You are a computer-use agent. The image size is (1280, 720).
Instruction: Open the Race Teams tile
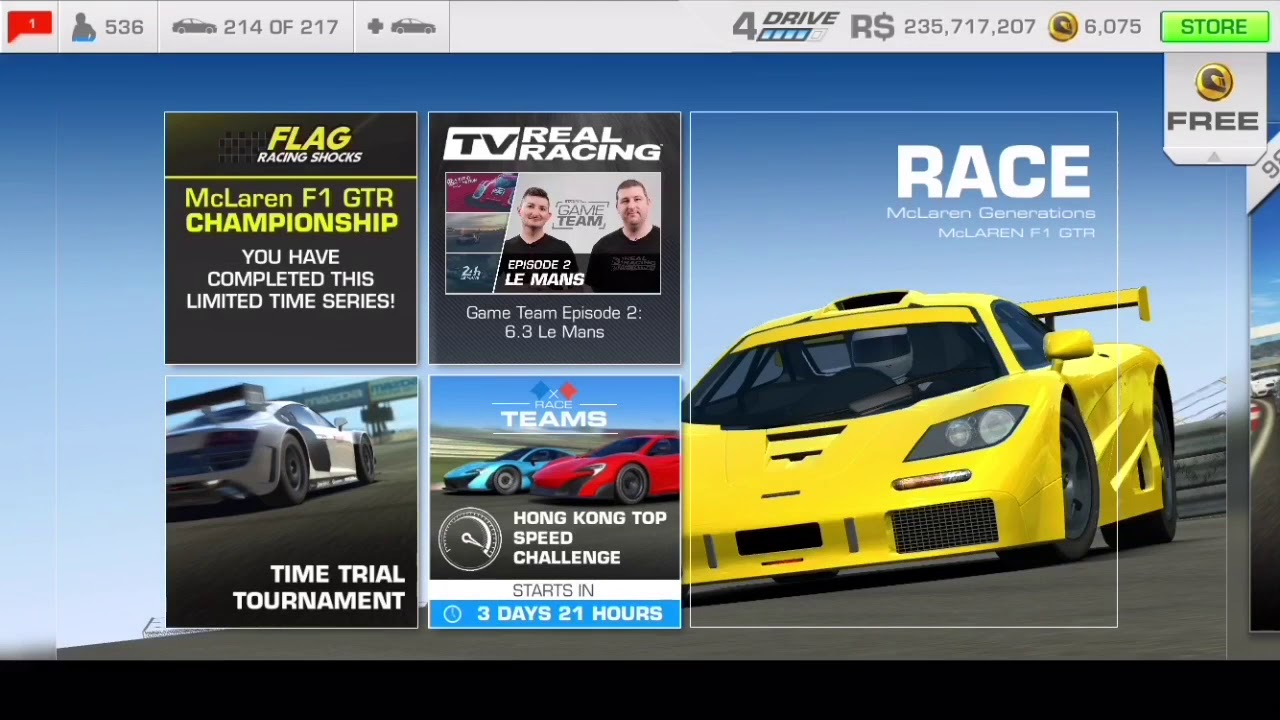click(554, 502)
